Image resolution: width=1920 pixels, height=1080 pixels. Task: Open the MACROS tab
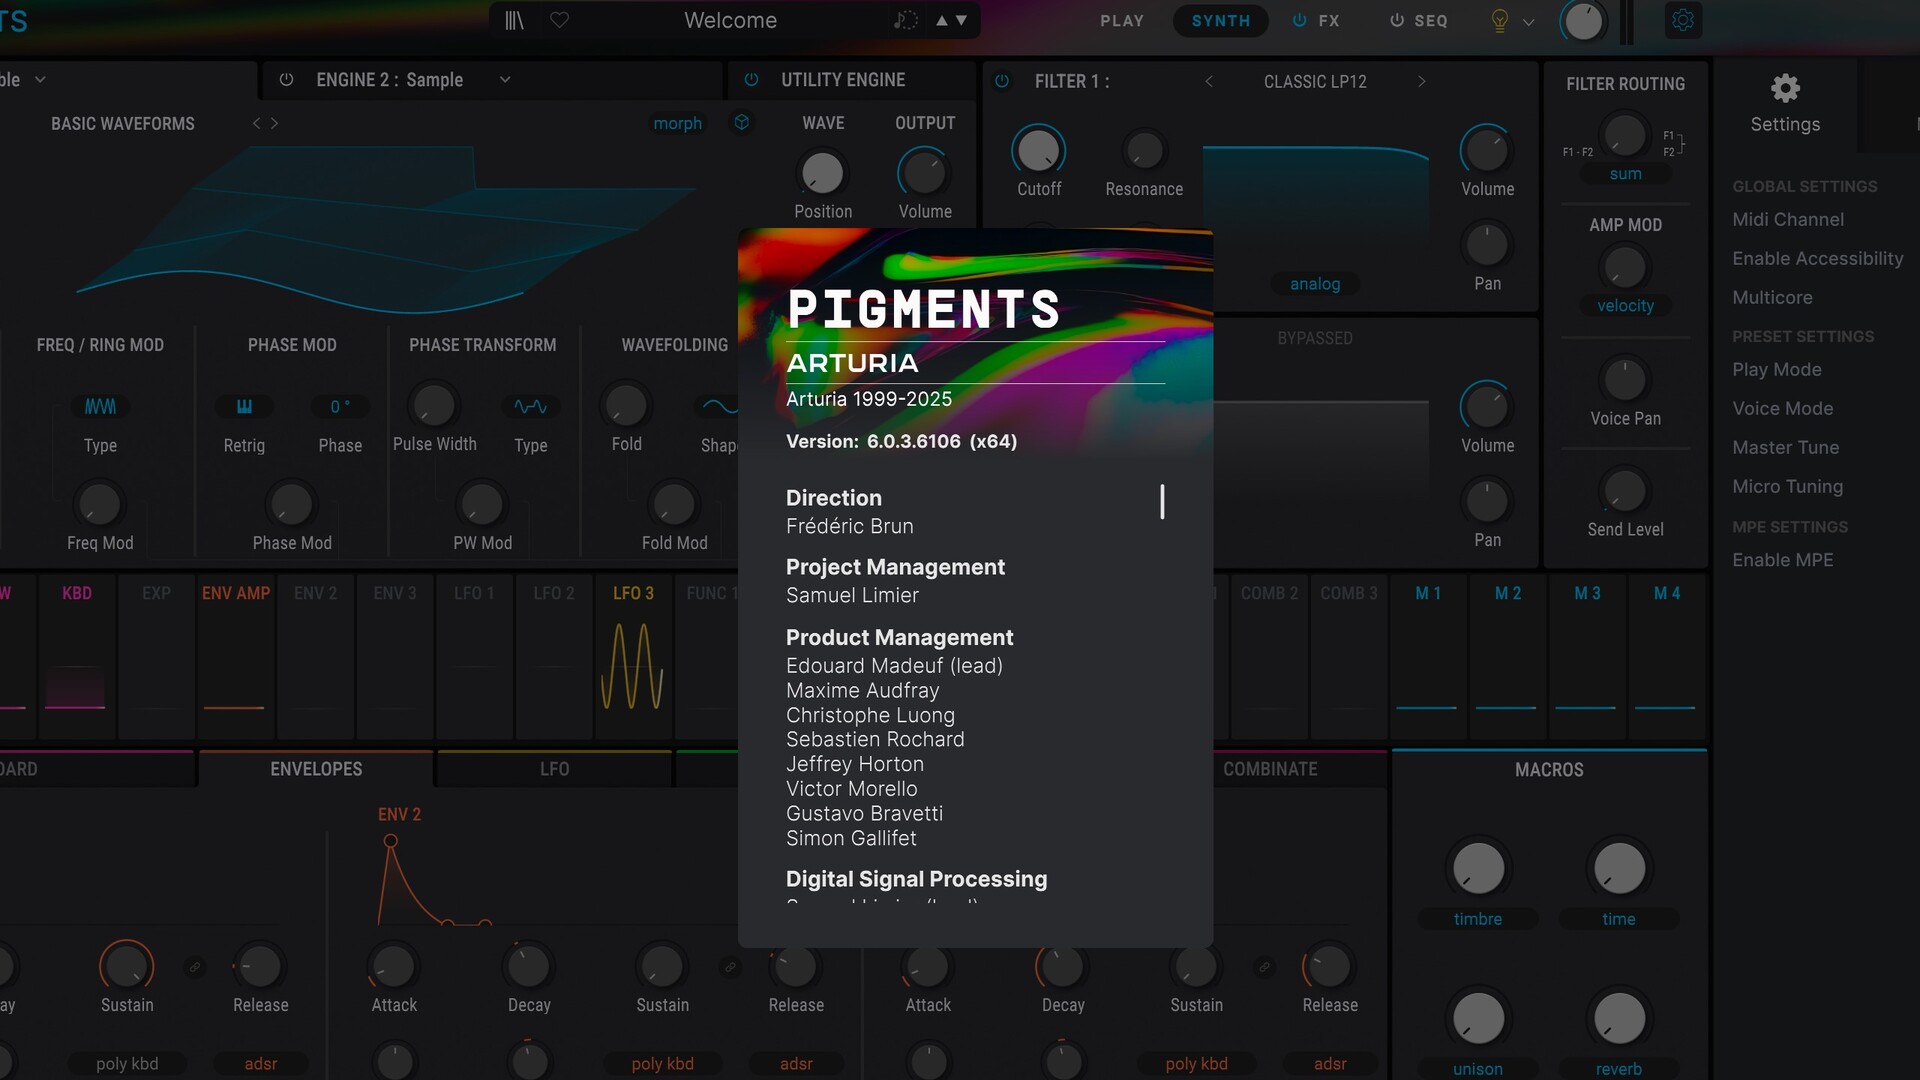(x=1549, y=769)
